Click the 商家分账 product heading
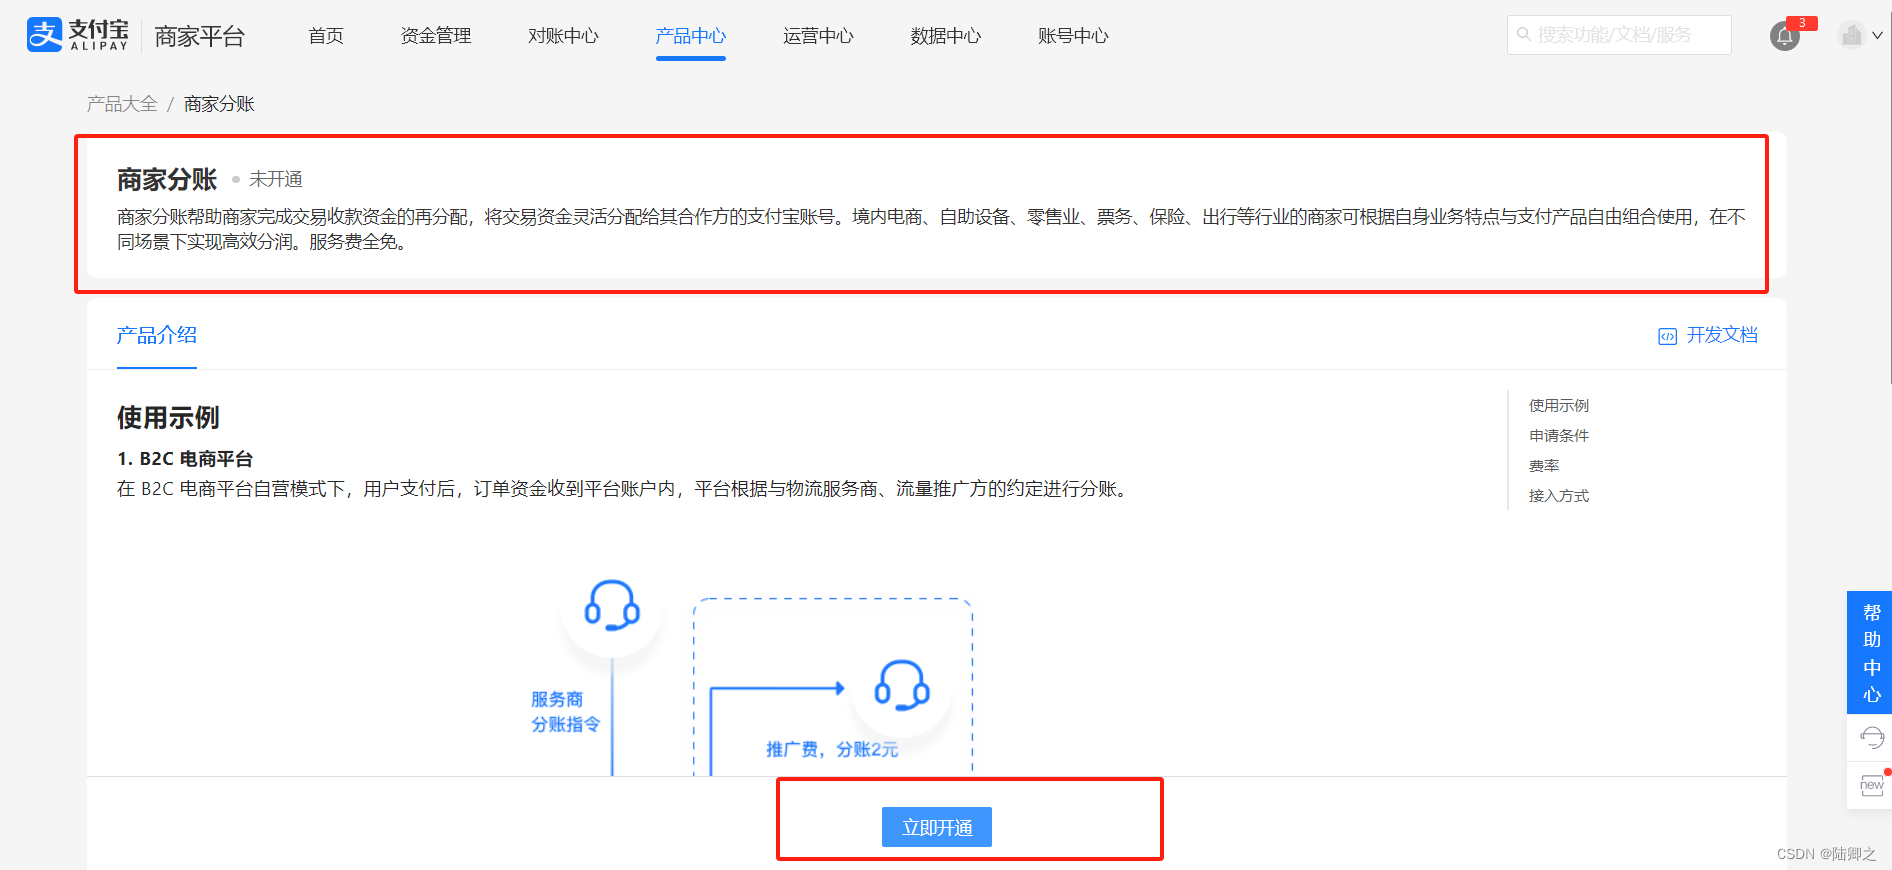The height and width of the screenshot is (870, 1892). (x=167, y=180)
